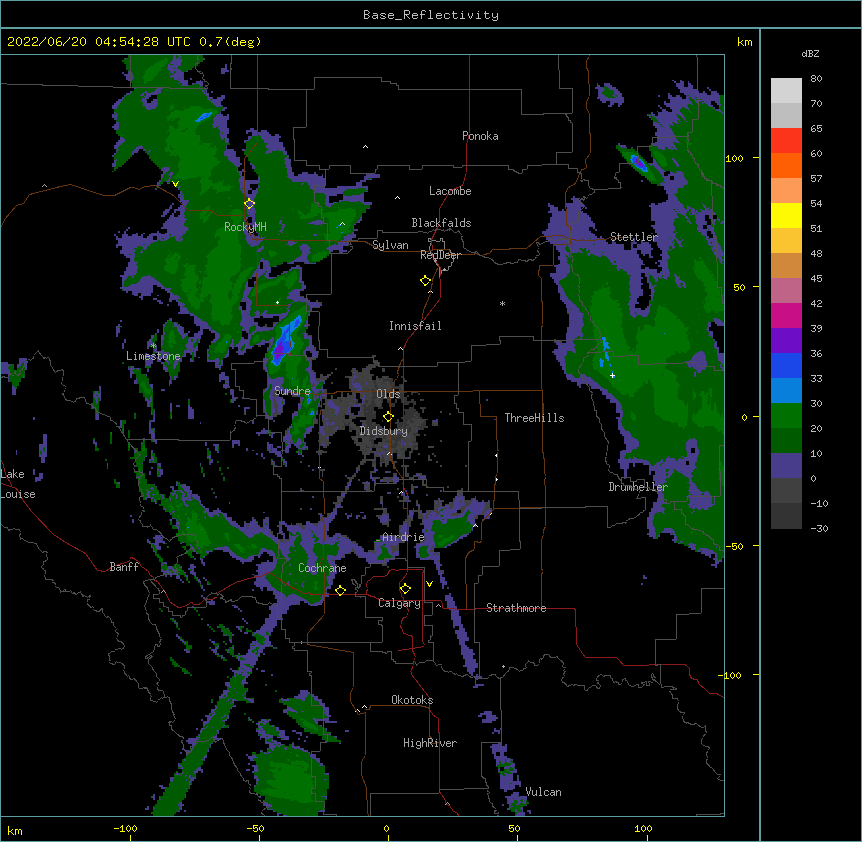Click the Base_Reflectivity title text
862x842 pixels.
[431, 15]
